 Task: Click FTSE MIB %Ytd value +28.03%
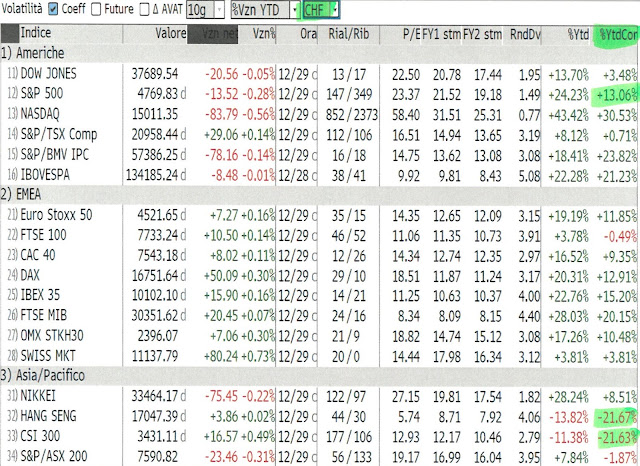[x=568, y=316]
